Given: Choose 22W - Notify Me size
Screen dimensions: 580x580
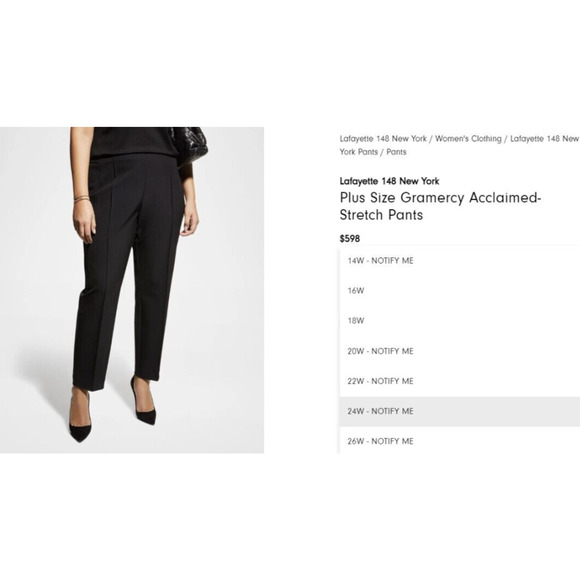Looking at the screenshot, I should (460, 381).
